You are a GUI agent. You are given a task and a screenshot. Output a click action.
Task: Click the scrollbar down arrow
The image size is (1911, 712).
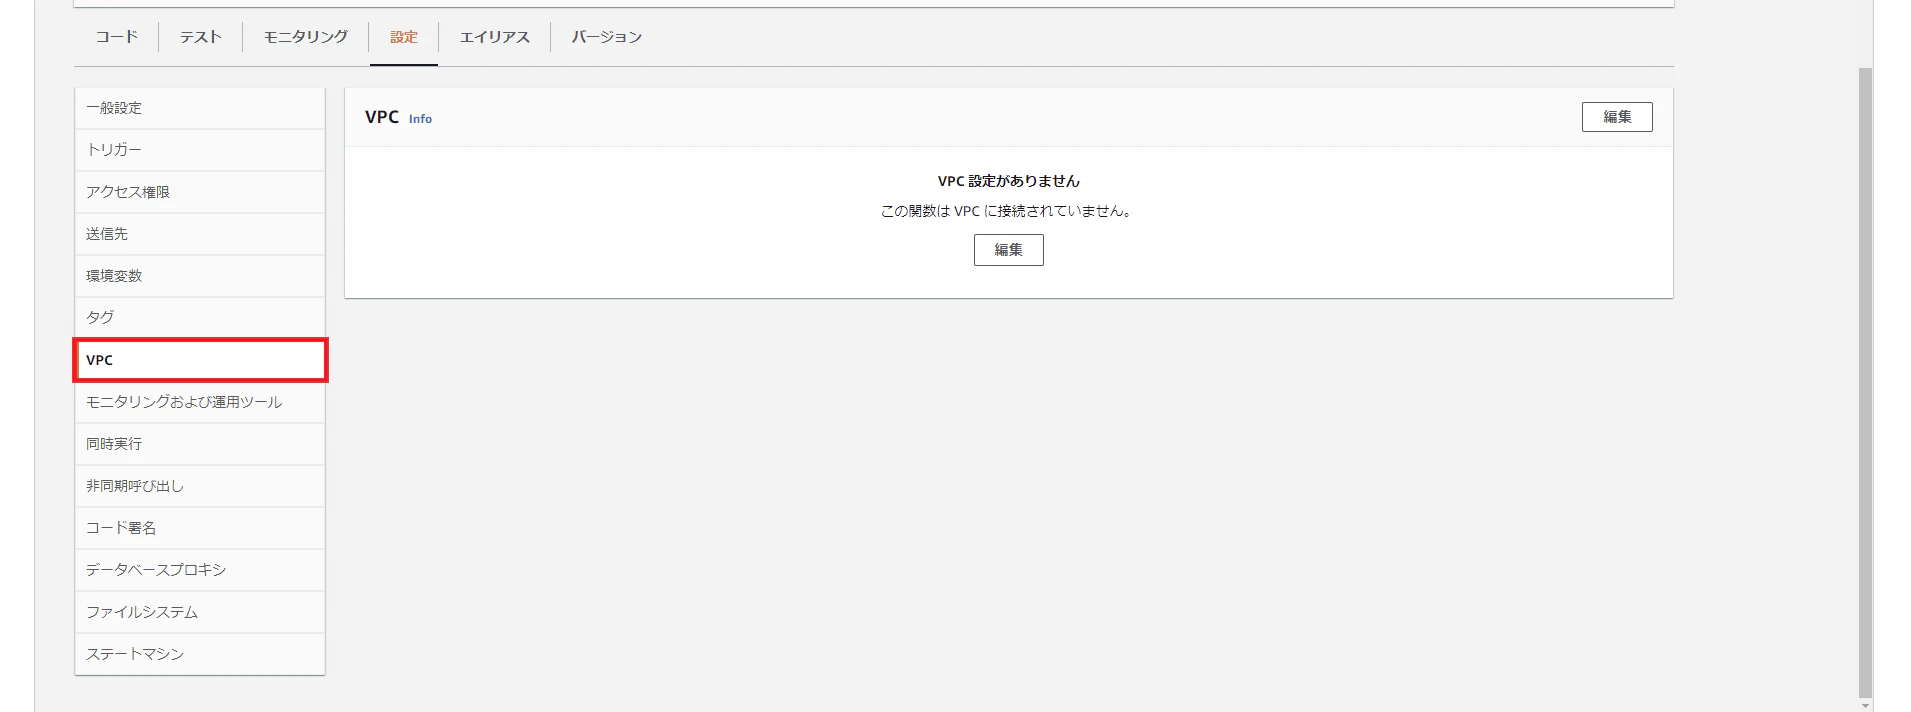click(1865, 705)
